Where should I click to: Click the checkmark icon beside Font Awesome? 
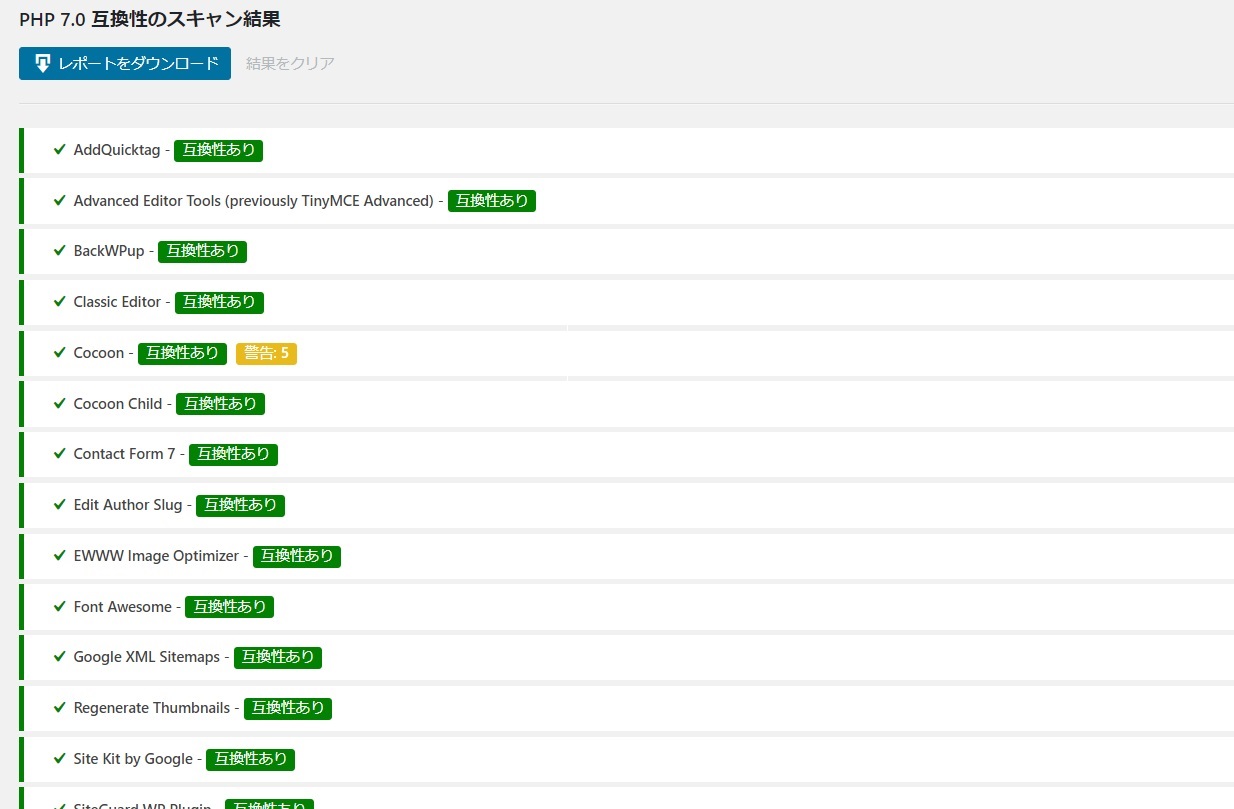(60, 607)
